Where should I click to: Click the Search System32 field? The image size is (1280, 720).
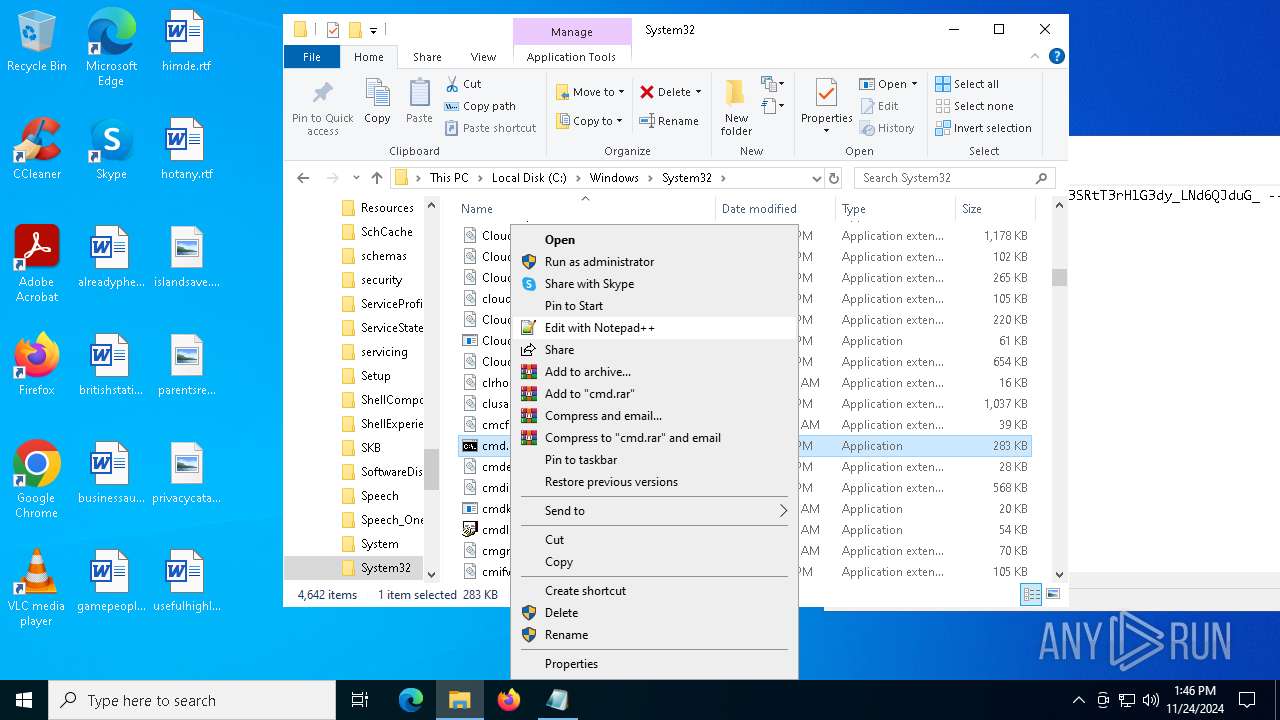(x=955, y=178)
